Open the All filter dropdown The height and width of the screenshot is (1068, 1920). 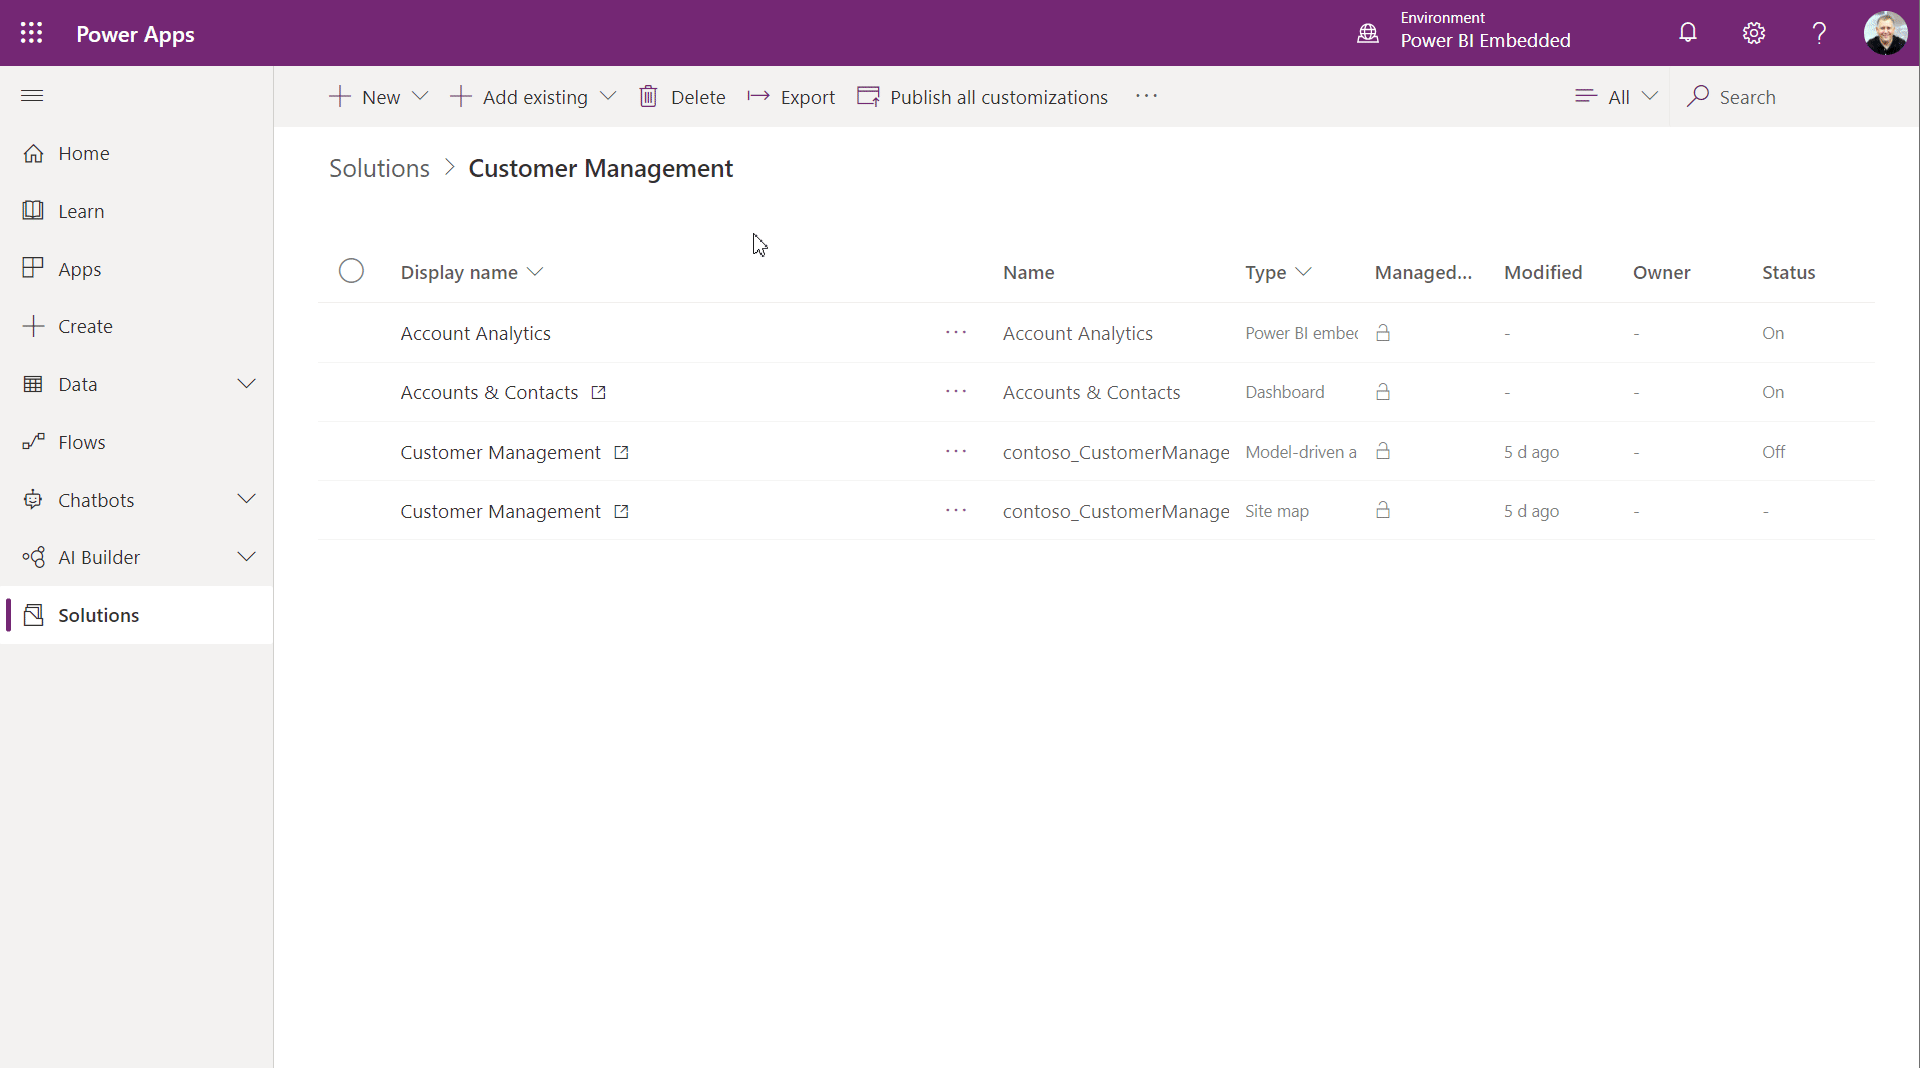coord(1617,97)
